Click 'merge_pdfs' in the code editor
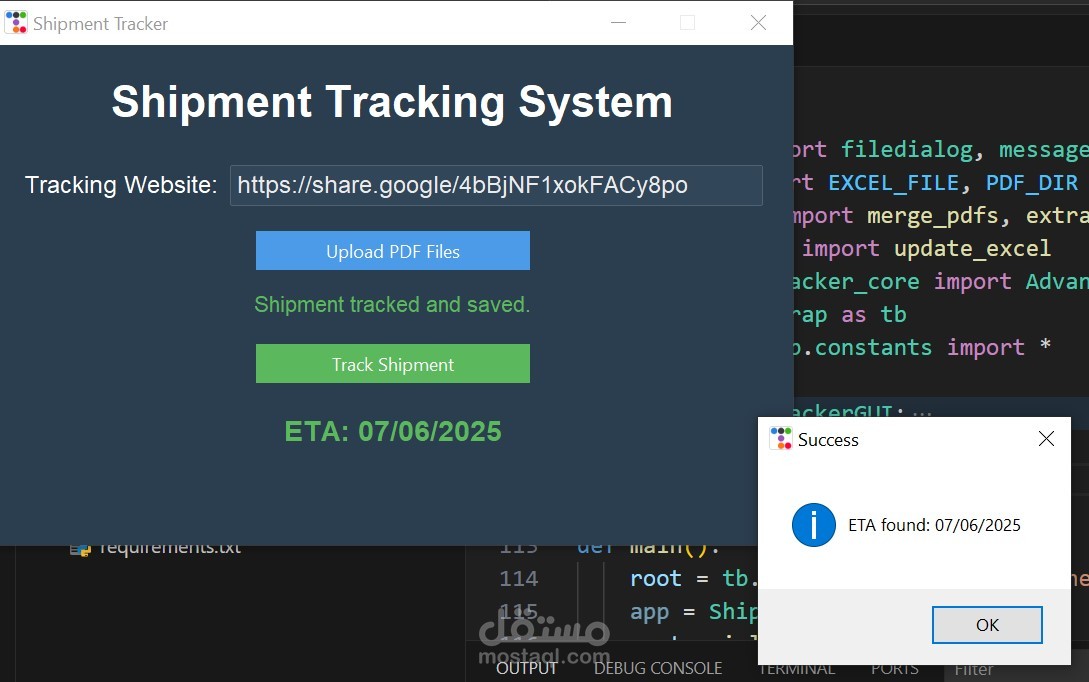1089x682 pixels. pyautogui.click(x=933, y=216)
